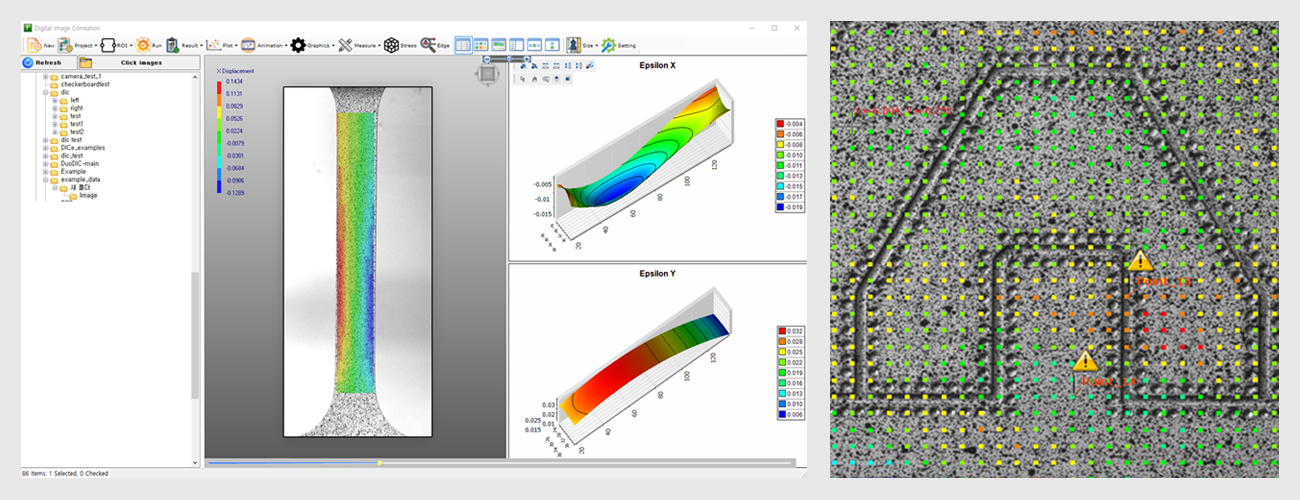The width and height of the screenshot is (1300, 500).
Task: Expand the camera_test_1 folder
Action: pyautogui.click(x=45, y=76)
